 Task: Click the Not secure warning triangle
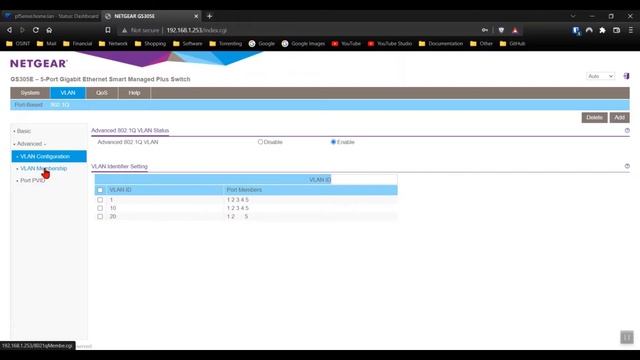click(124, 30)
